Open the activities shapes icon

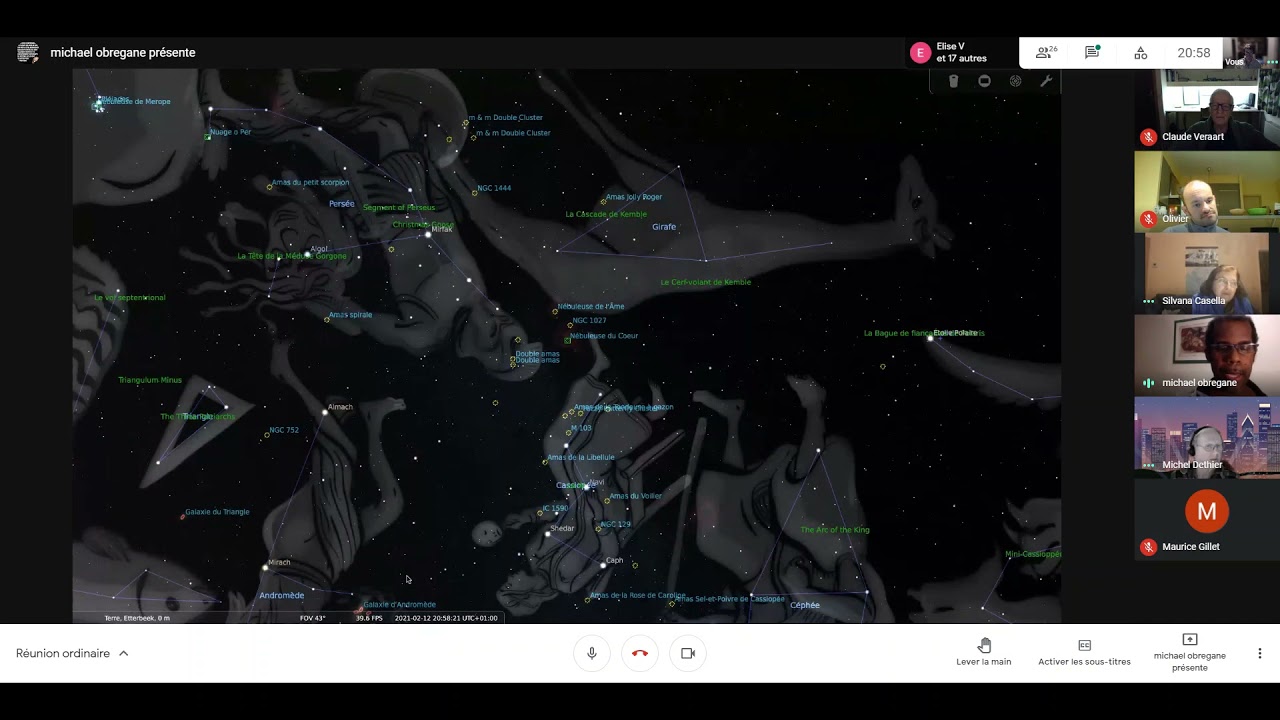point(1140,53)
